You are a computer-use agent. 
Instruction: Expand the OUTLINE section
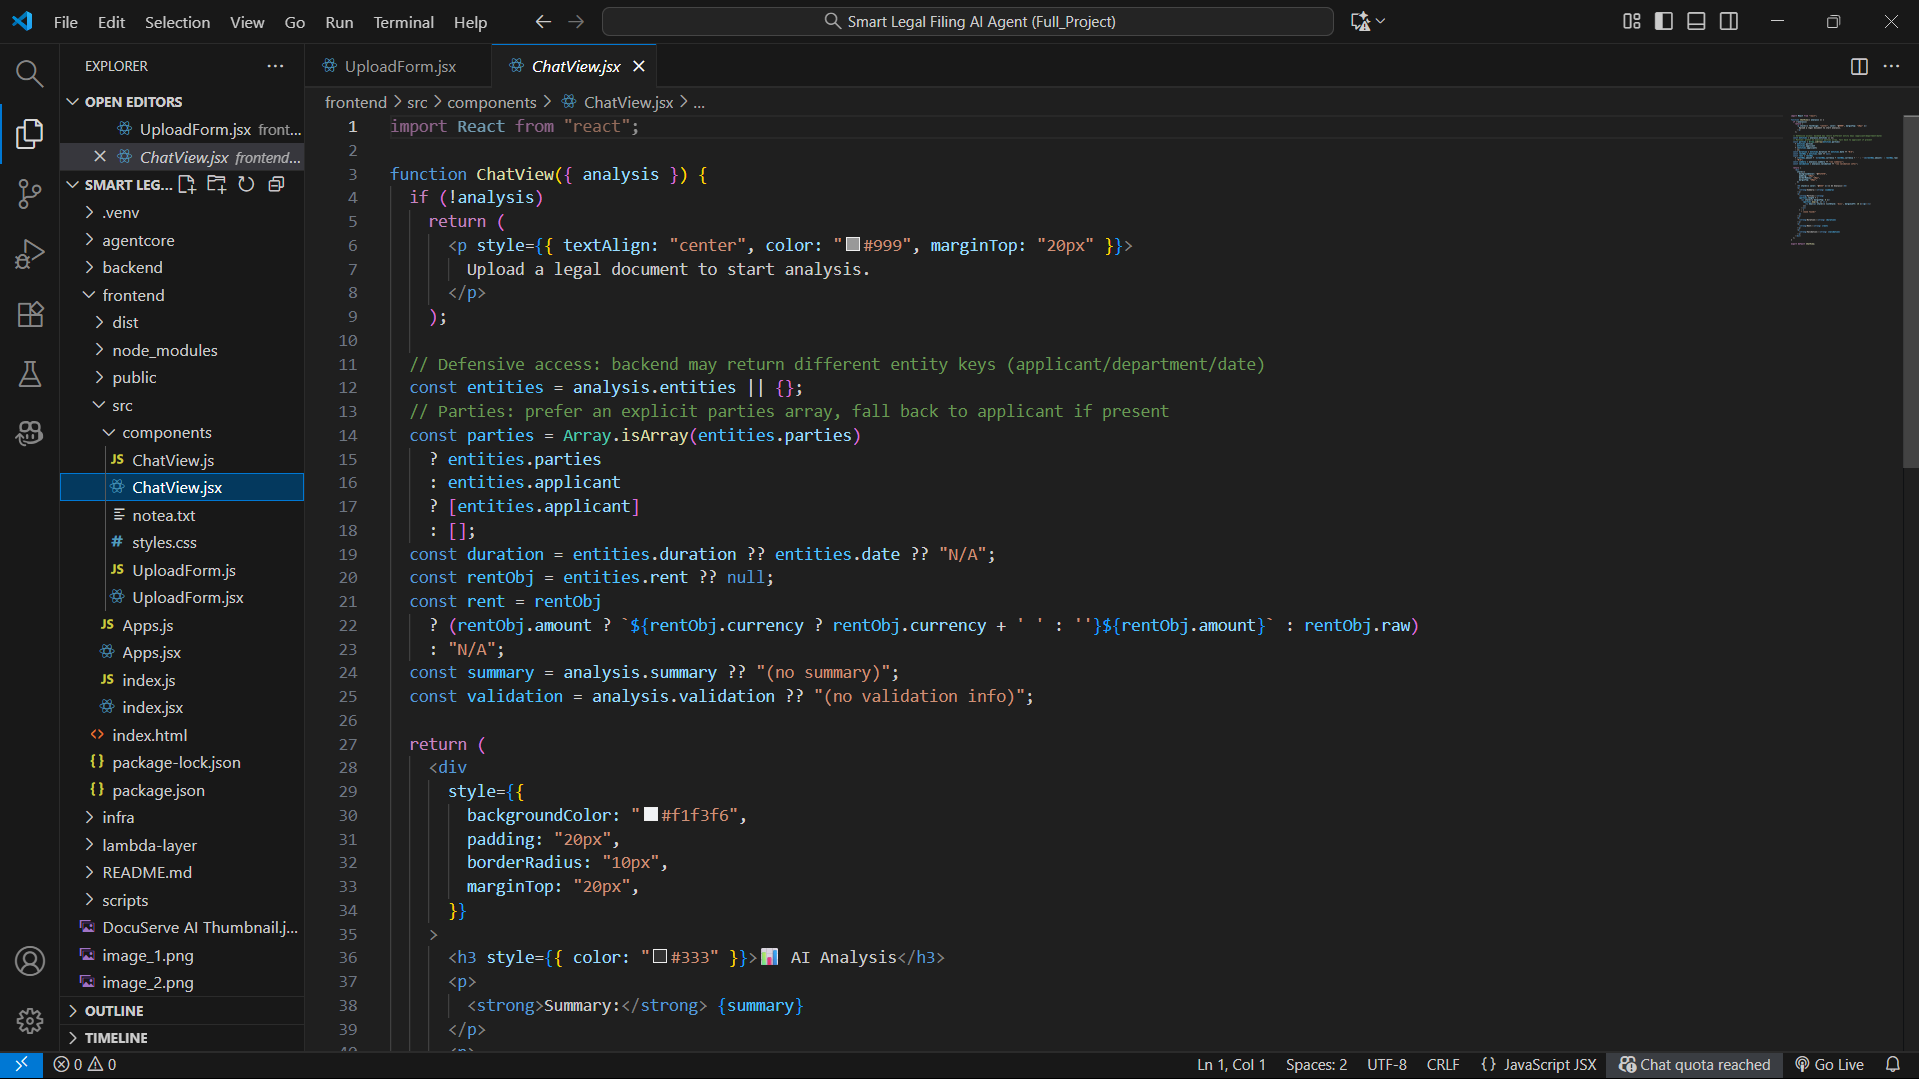(x=114, y=1011)
